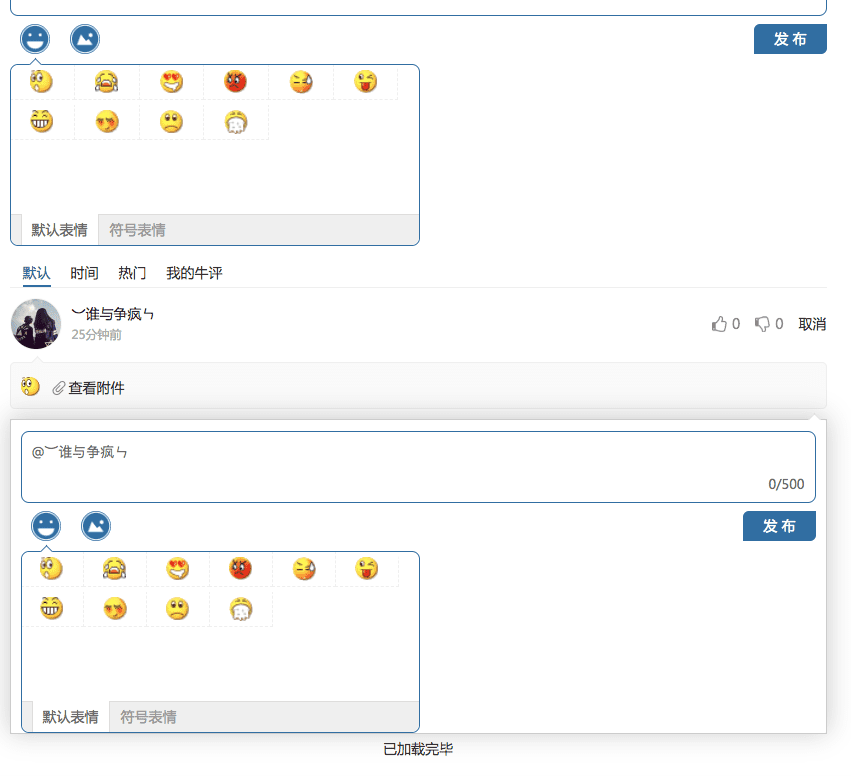The width and height of the screenshot is (851, 776).
Task: Pick the sweating emoji in lower panel
Action: [303, 569]
